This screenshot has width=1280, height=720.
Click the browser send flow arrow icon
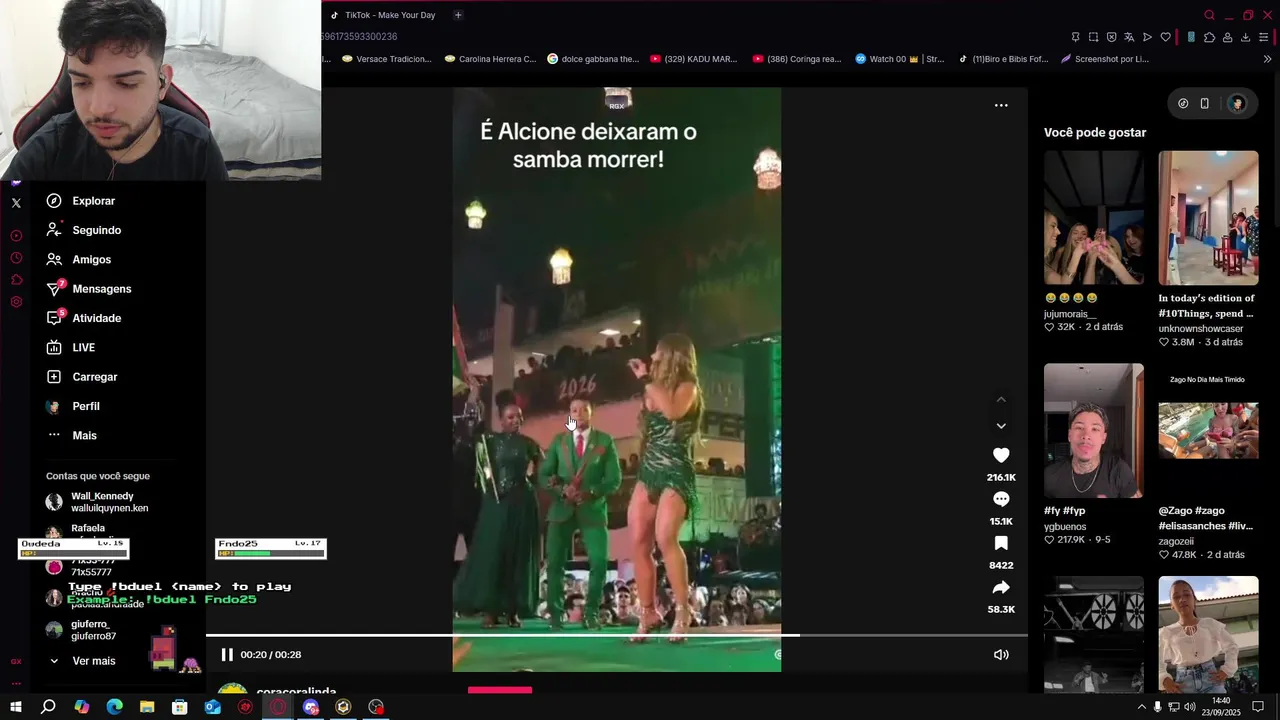point(1147,37)
